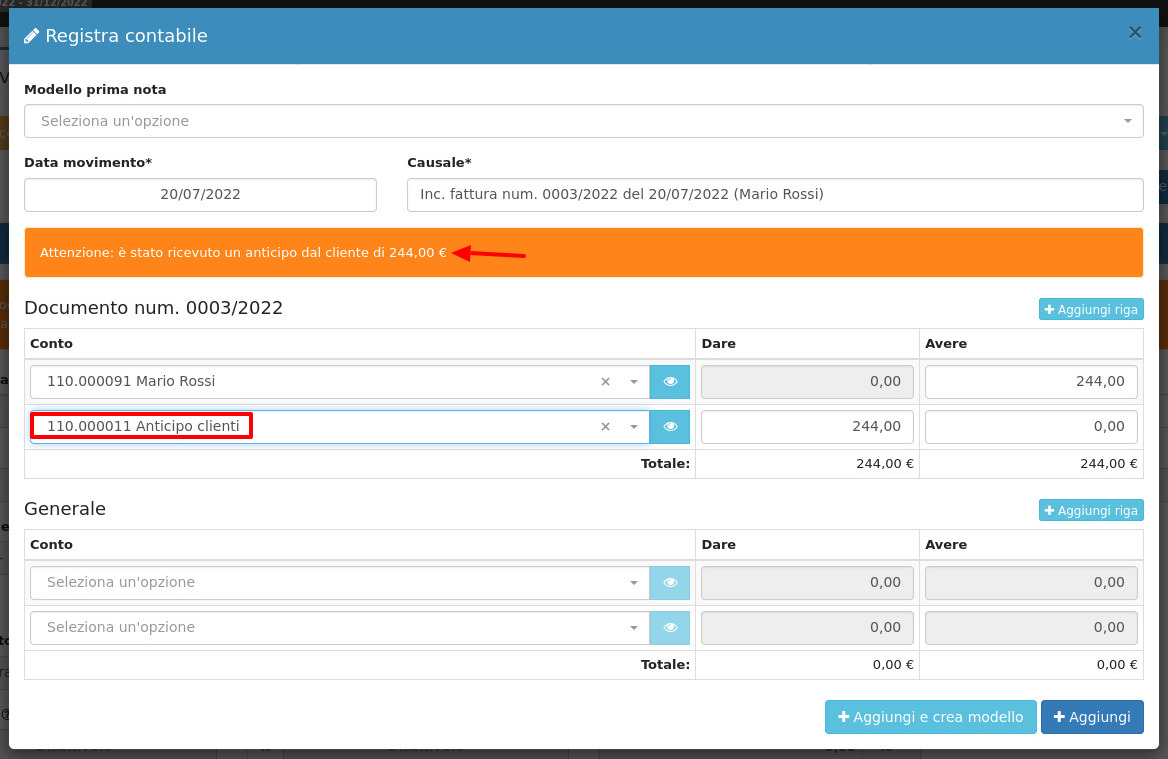Click the eye icon beside Mario Rossi account
Viewport: 1168px width, 759px height.
pyautogui.click(x=670, y=381)
